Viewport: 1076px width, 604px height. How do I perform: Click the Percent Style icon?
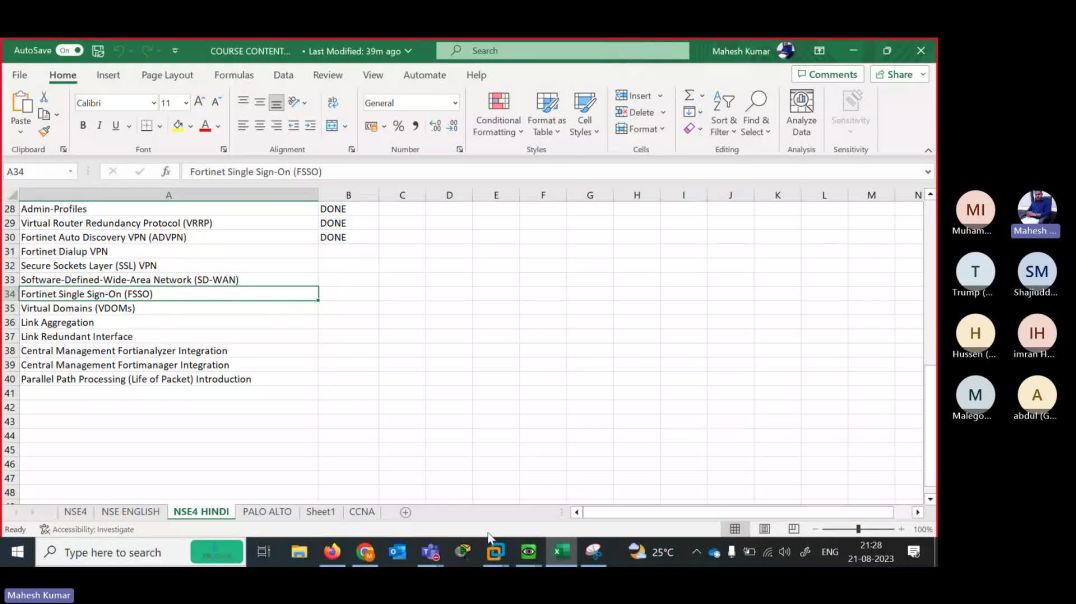[x=398, y=126]
